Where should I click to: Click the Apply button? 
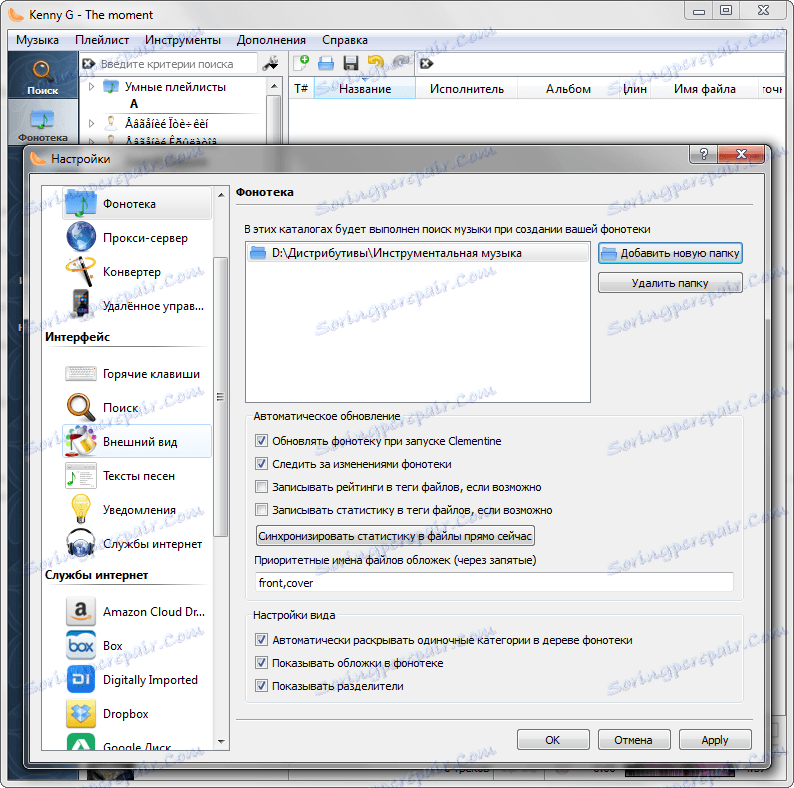coord(714,740)
